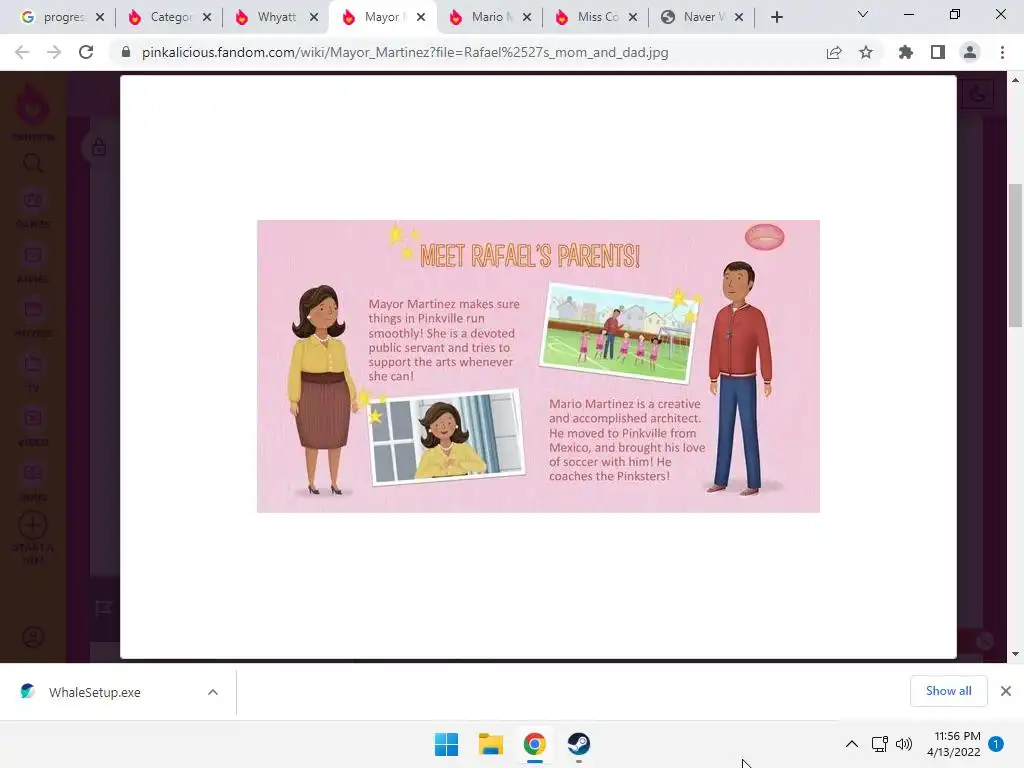This screenshot has width=1024, height=768.
Task: Switch to the 'Miss Co' tab
Action: tap(595, 17)
